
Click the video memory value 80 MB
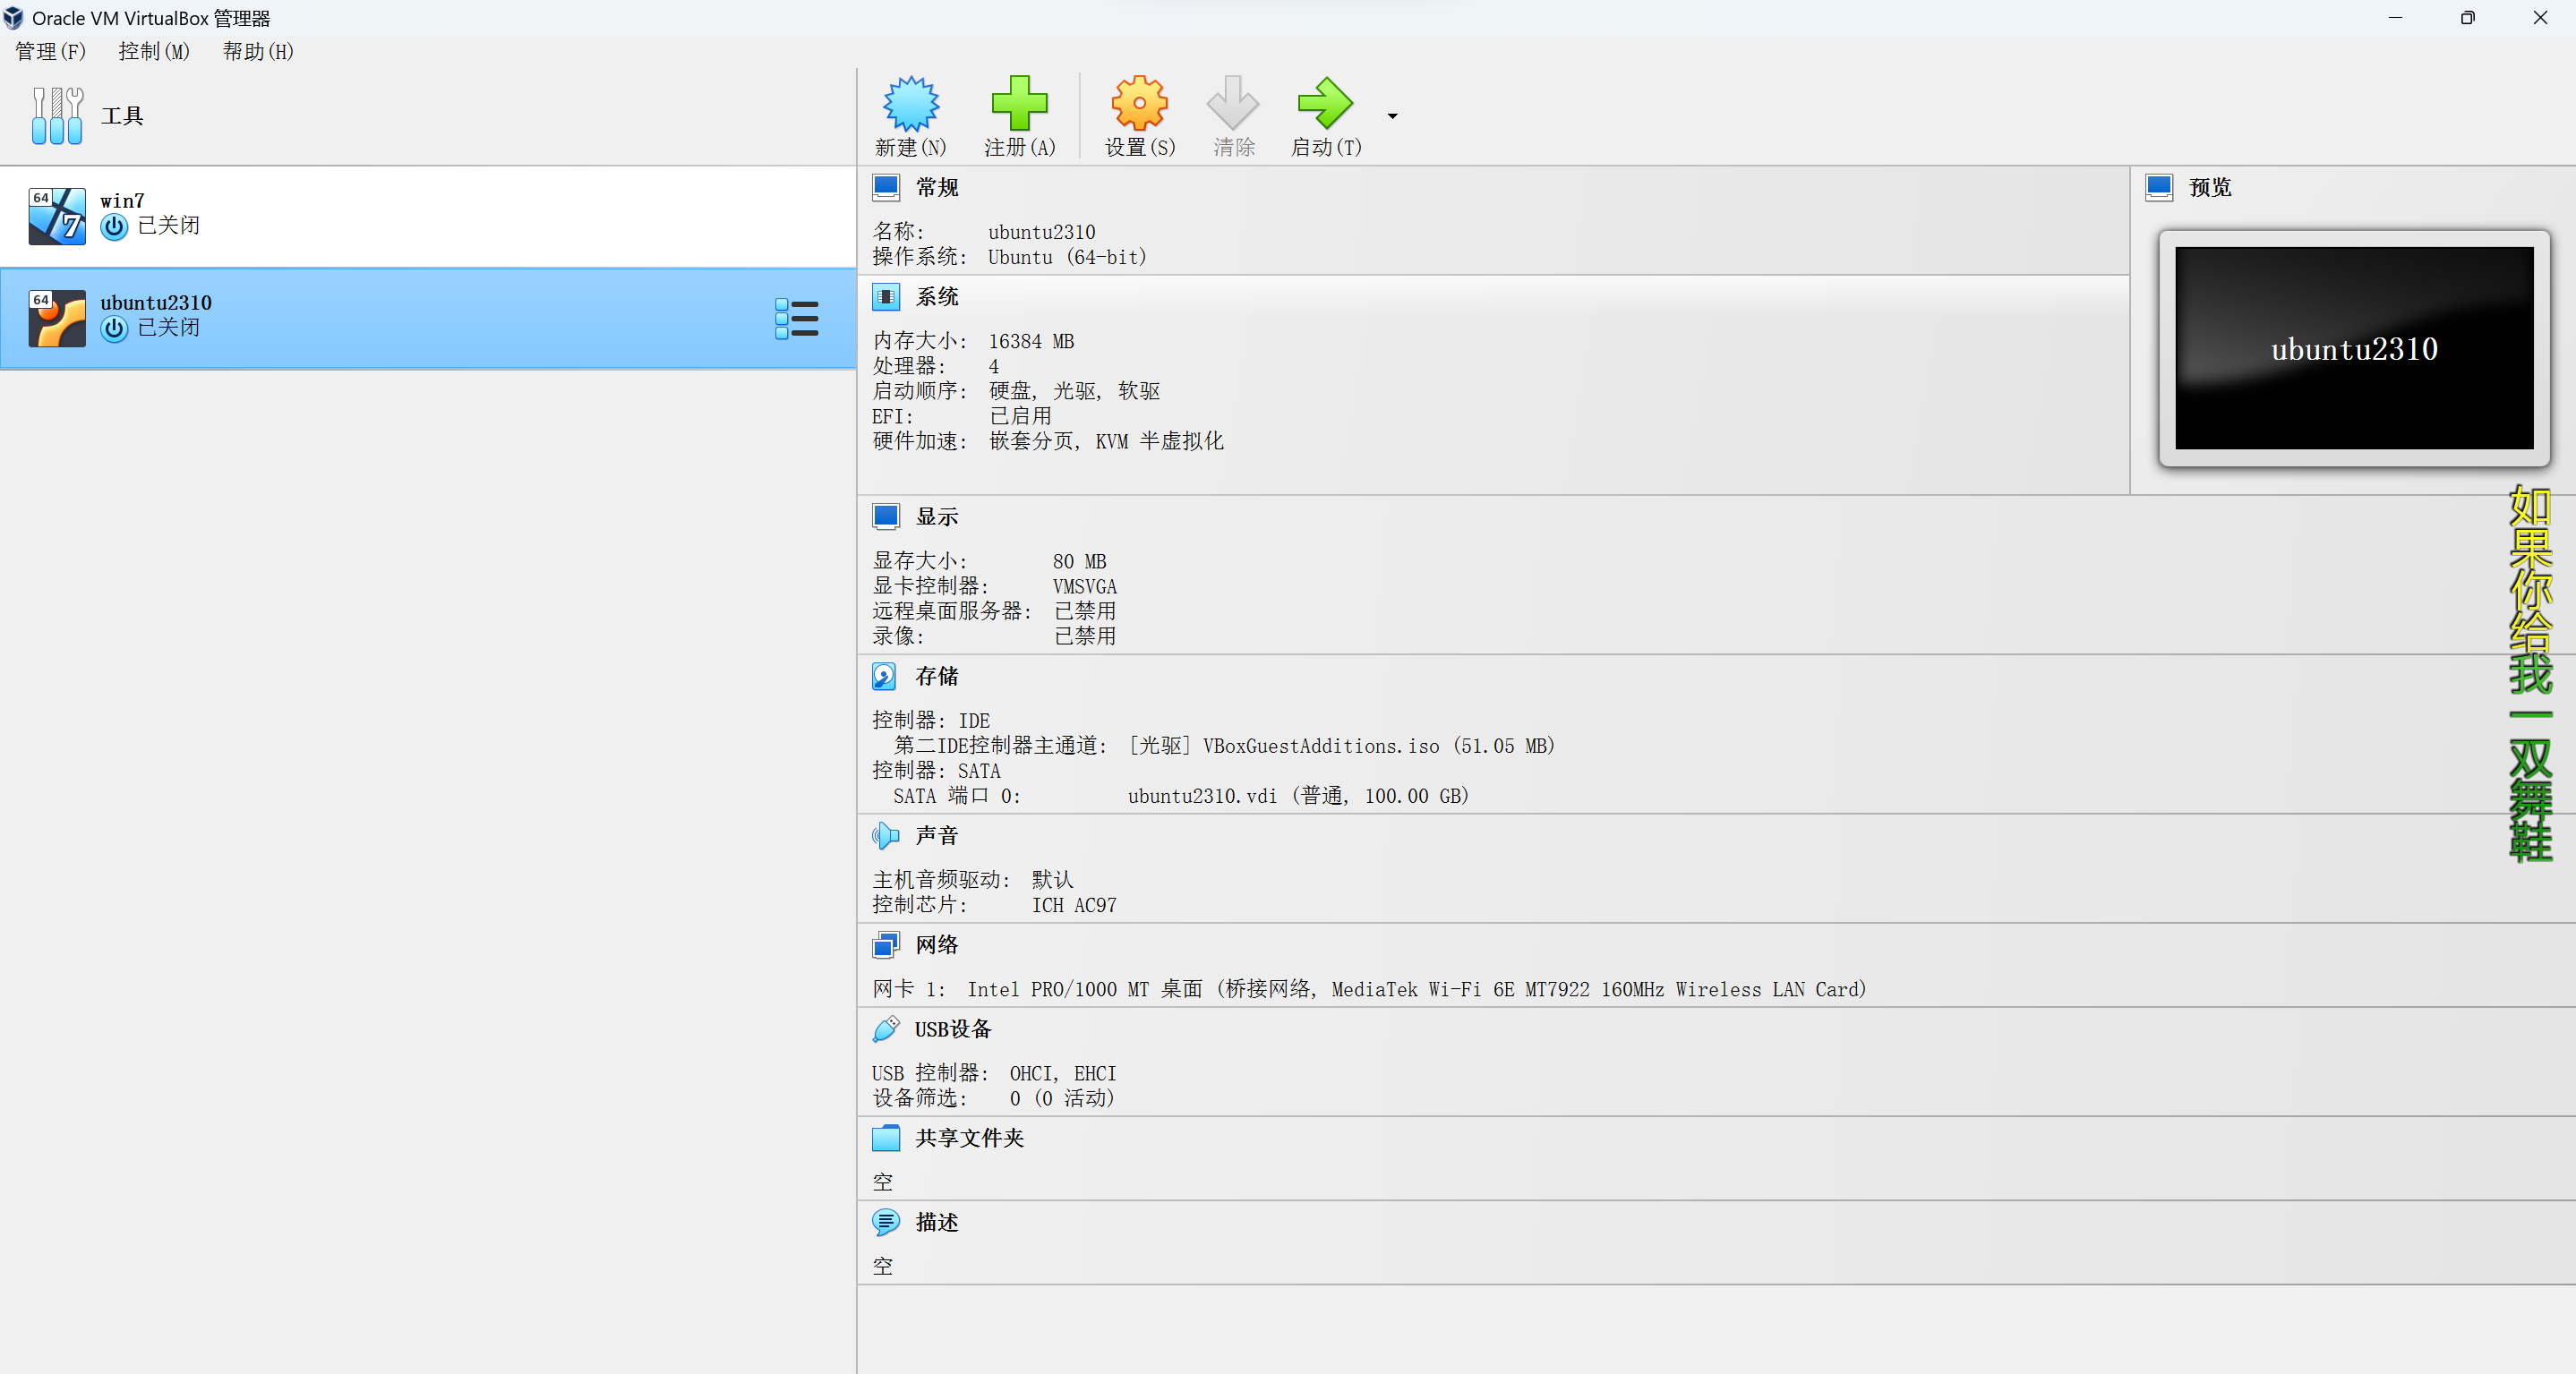tap(1079, 562)
